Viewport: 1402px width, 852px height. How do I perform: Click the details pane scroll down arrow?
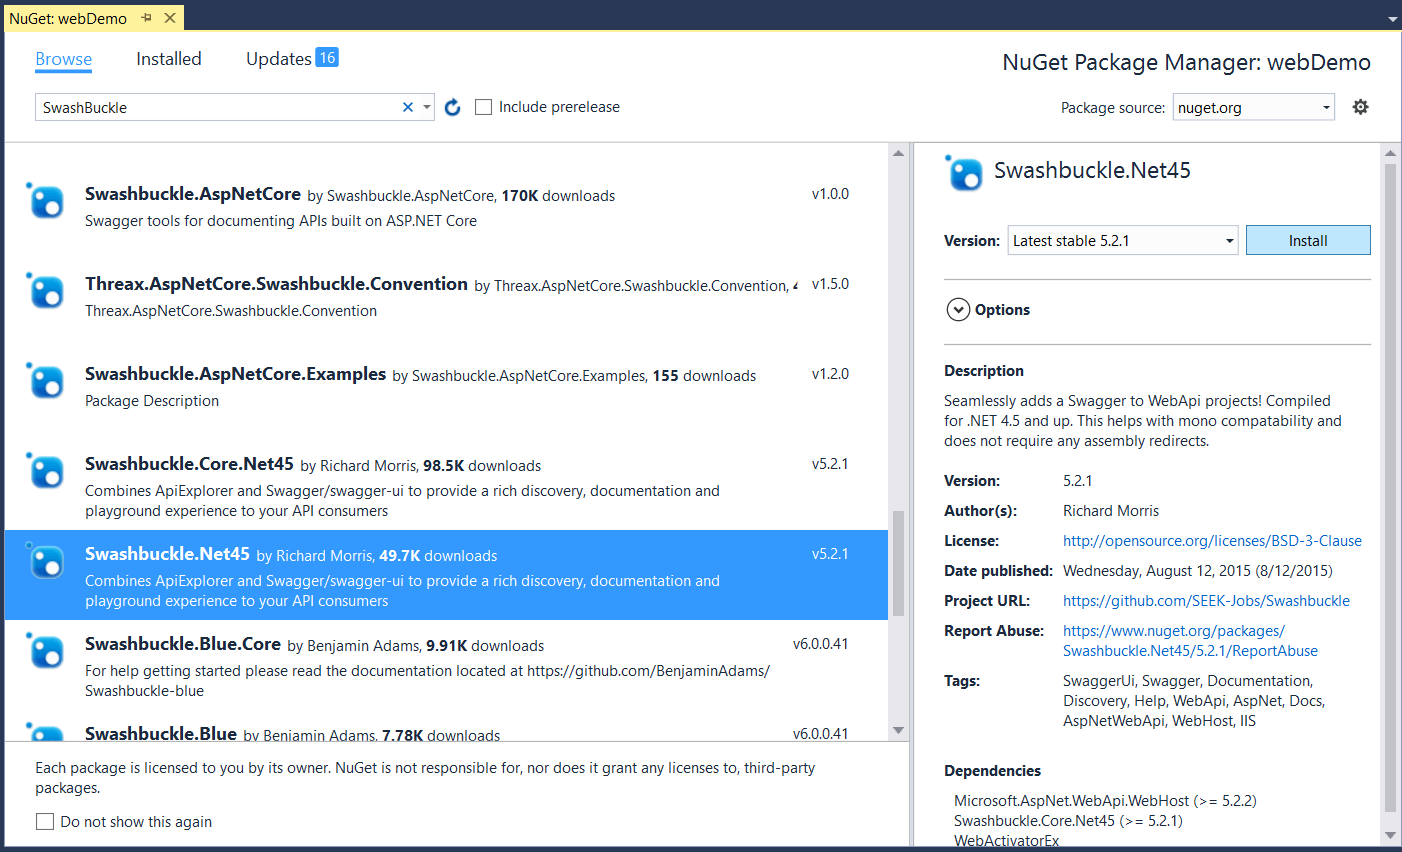click(x=1390, y=836)
